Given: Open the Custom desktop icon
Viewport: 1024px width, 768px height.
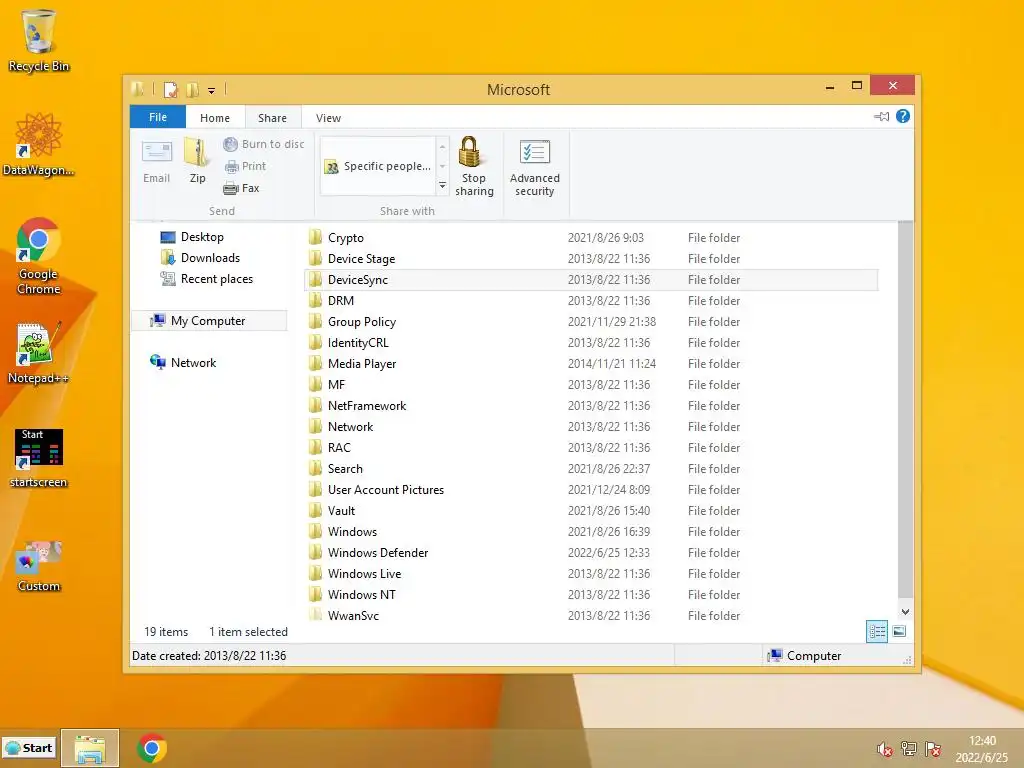Looking at the screenshot, I should coord(39,566).
